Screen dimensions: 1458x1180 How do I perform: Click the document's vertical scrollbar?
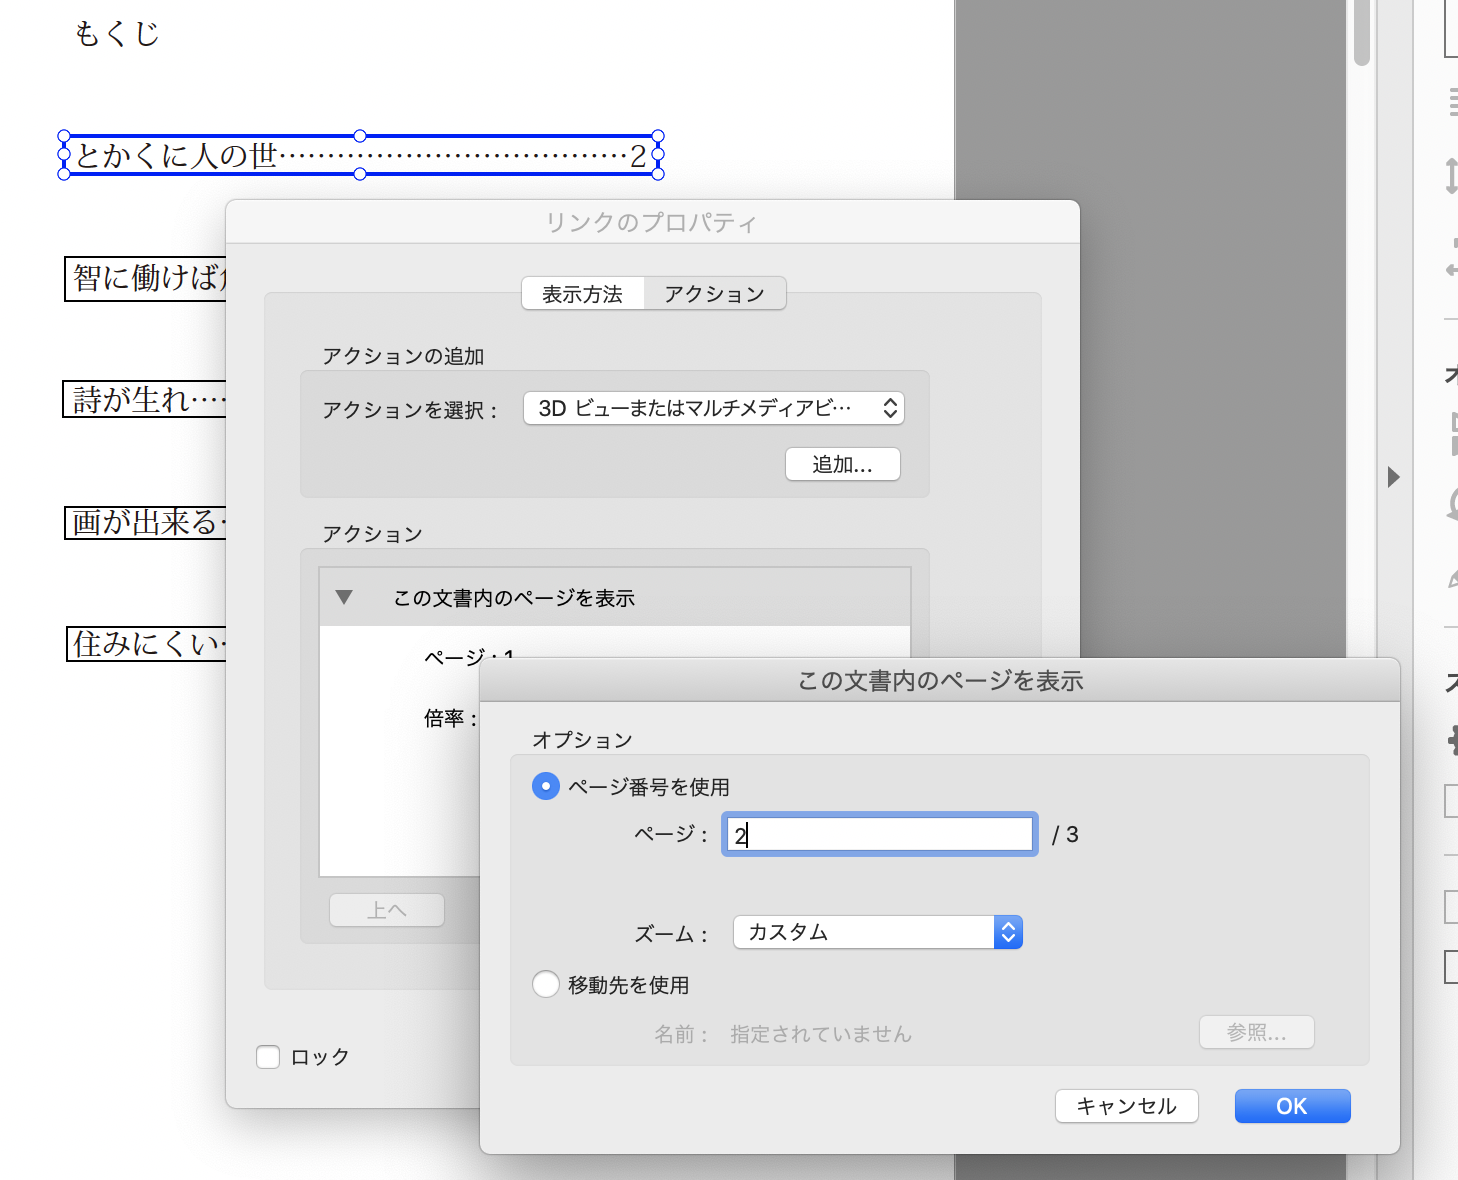click(1361, 30)
